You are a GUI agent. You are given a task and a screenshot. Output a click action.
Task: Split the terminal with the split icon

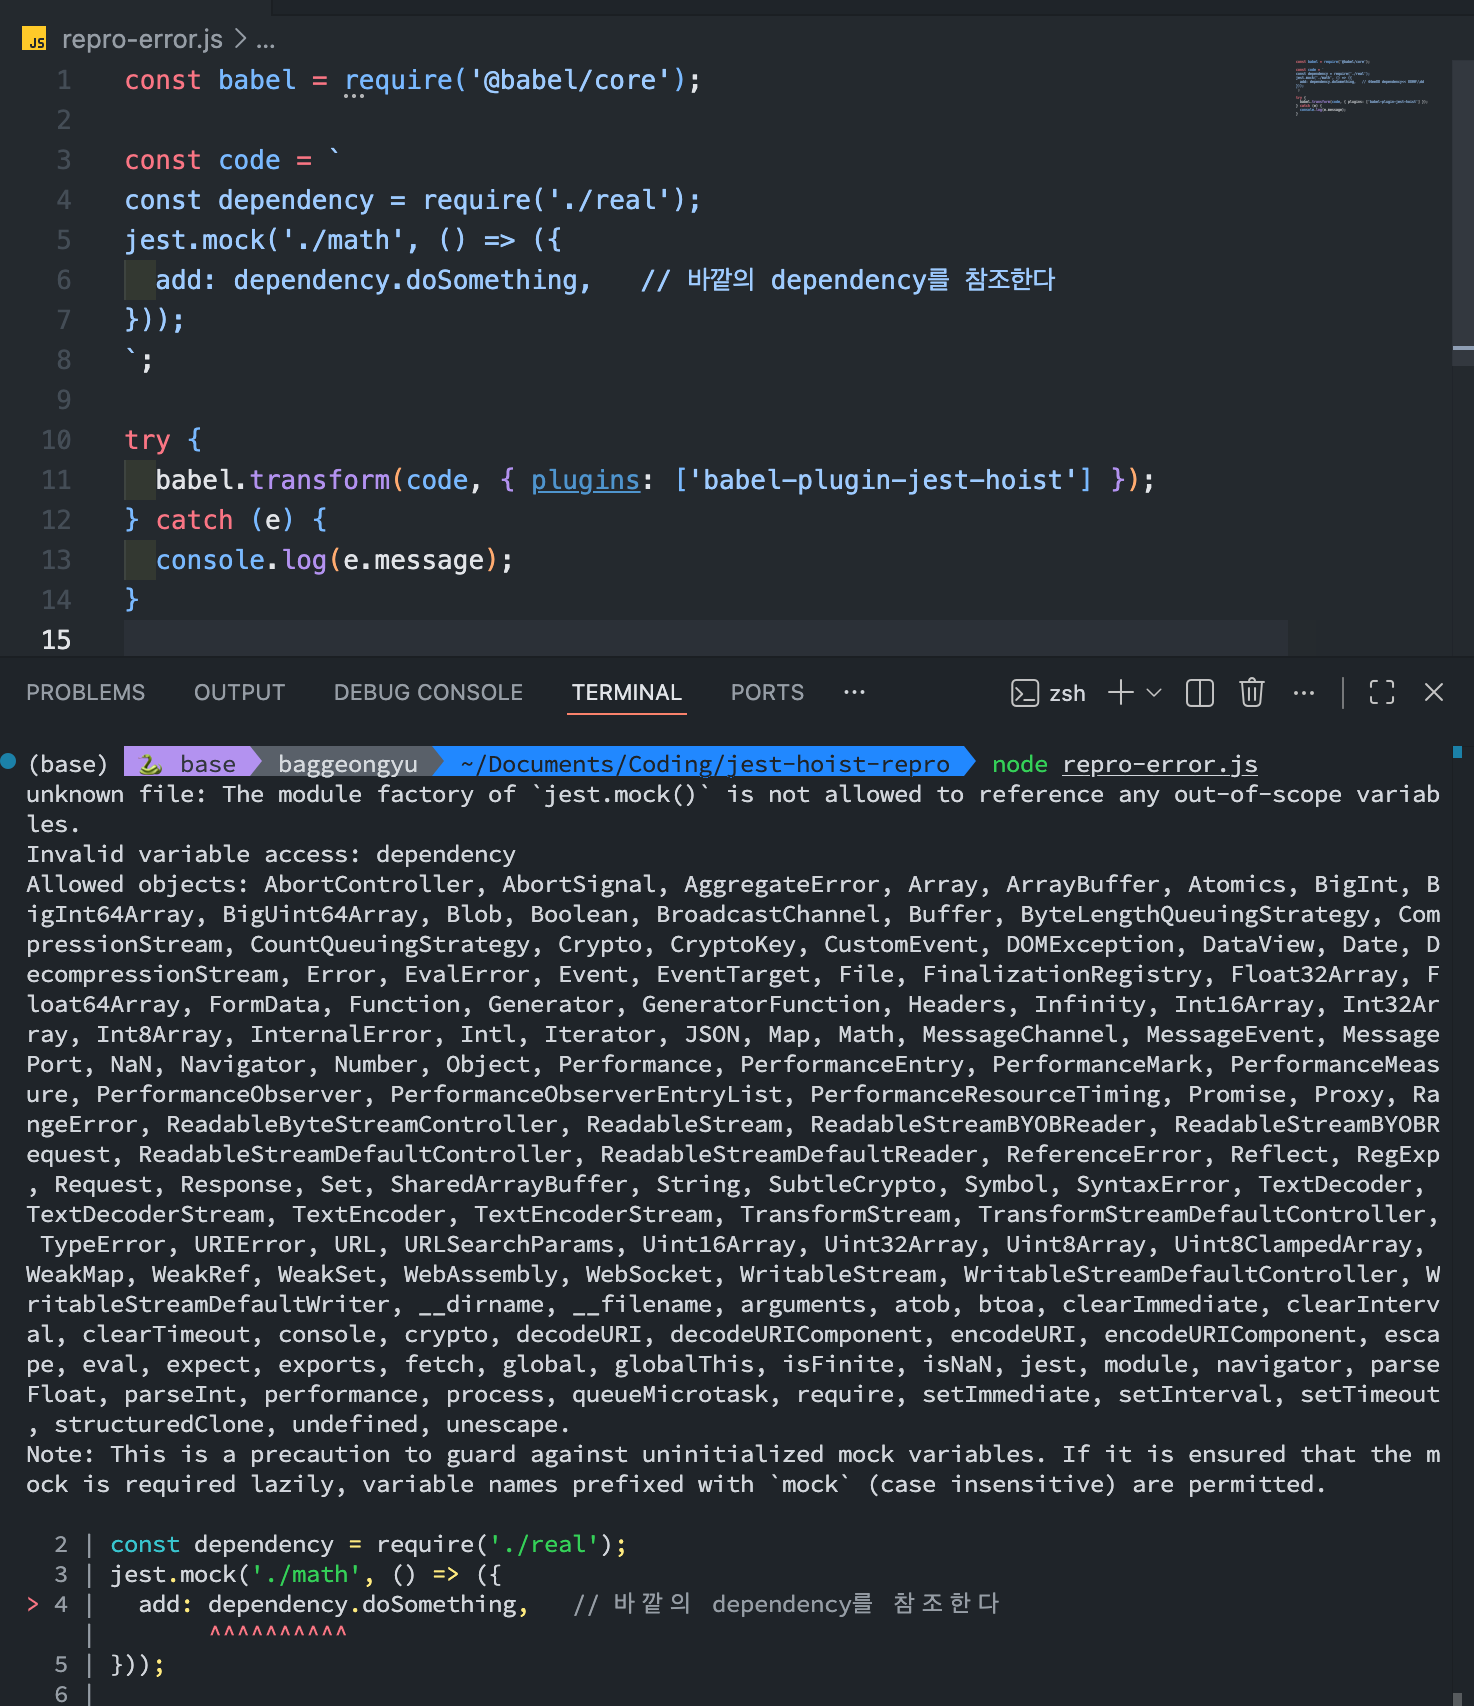tap(1199, 692)
